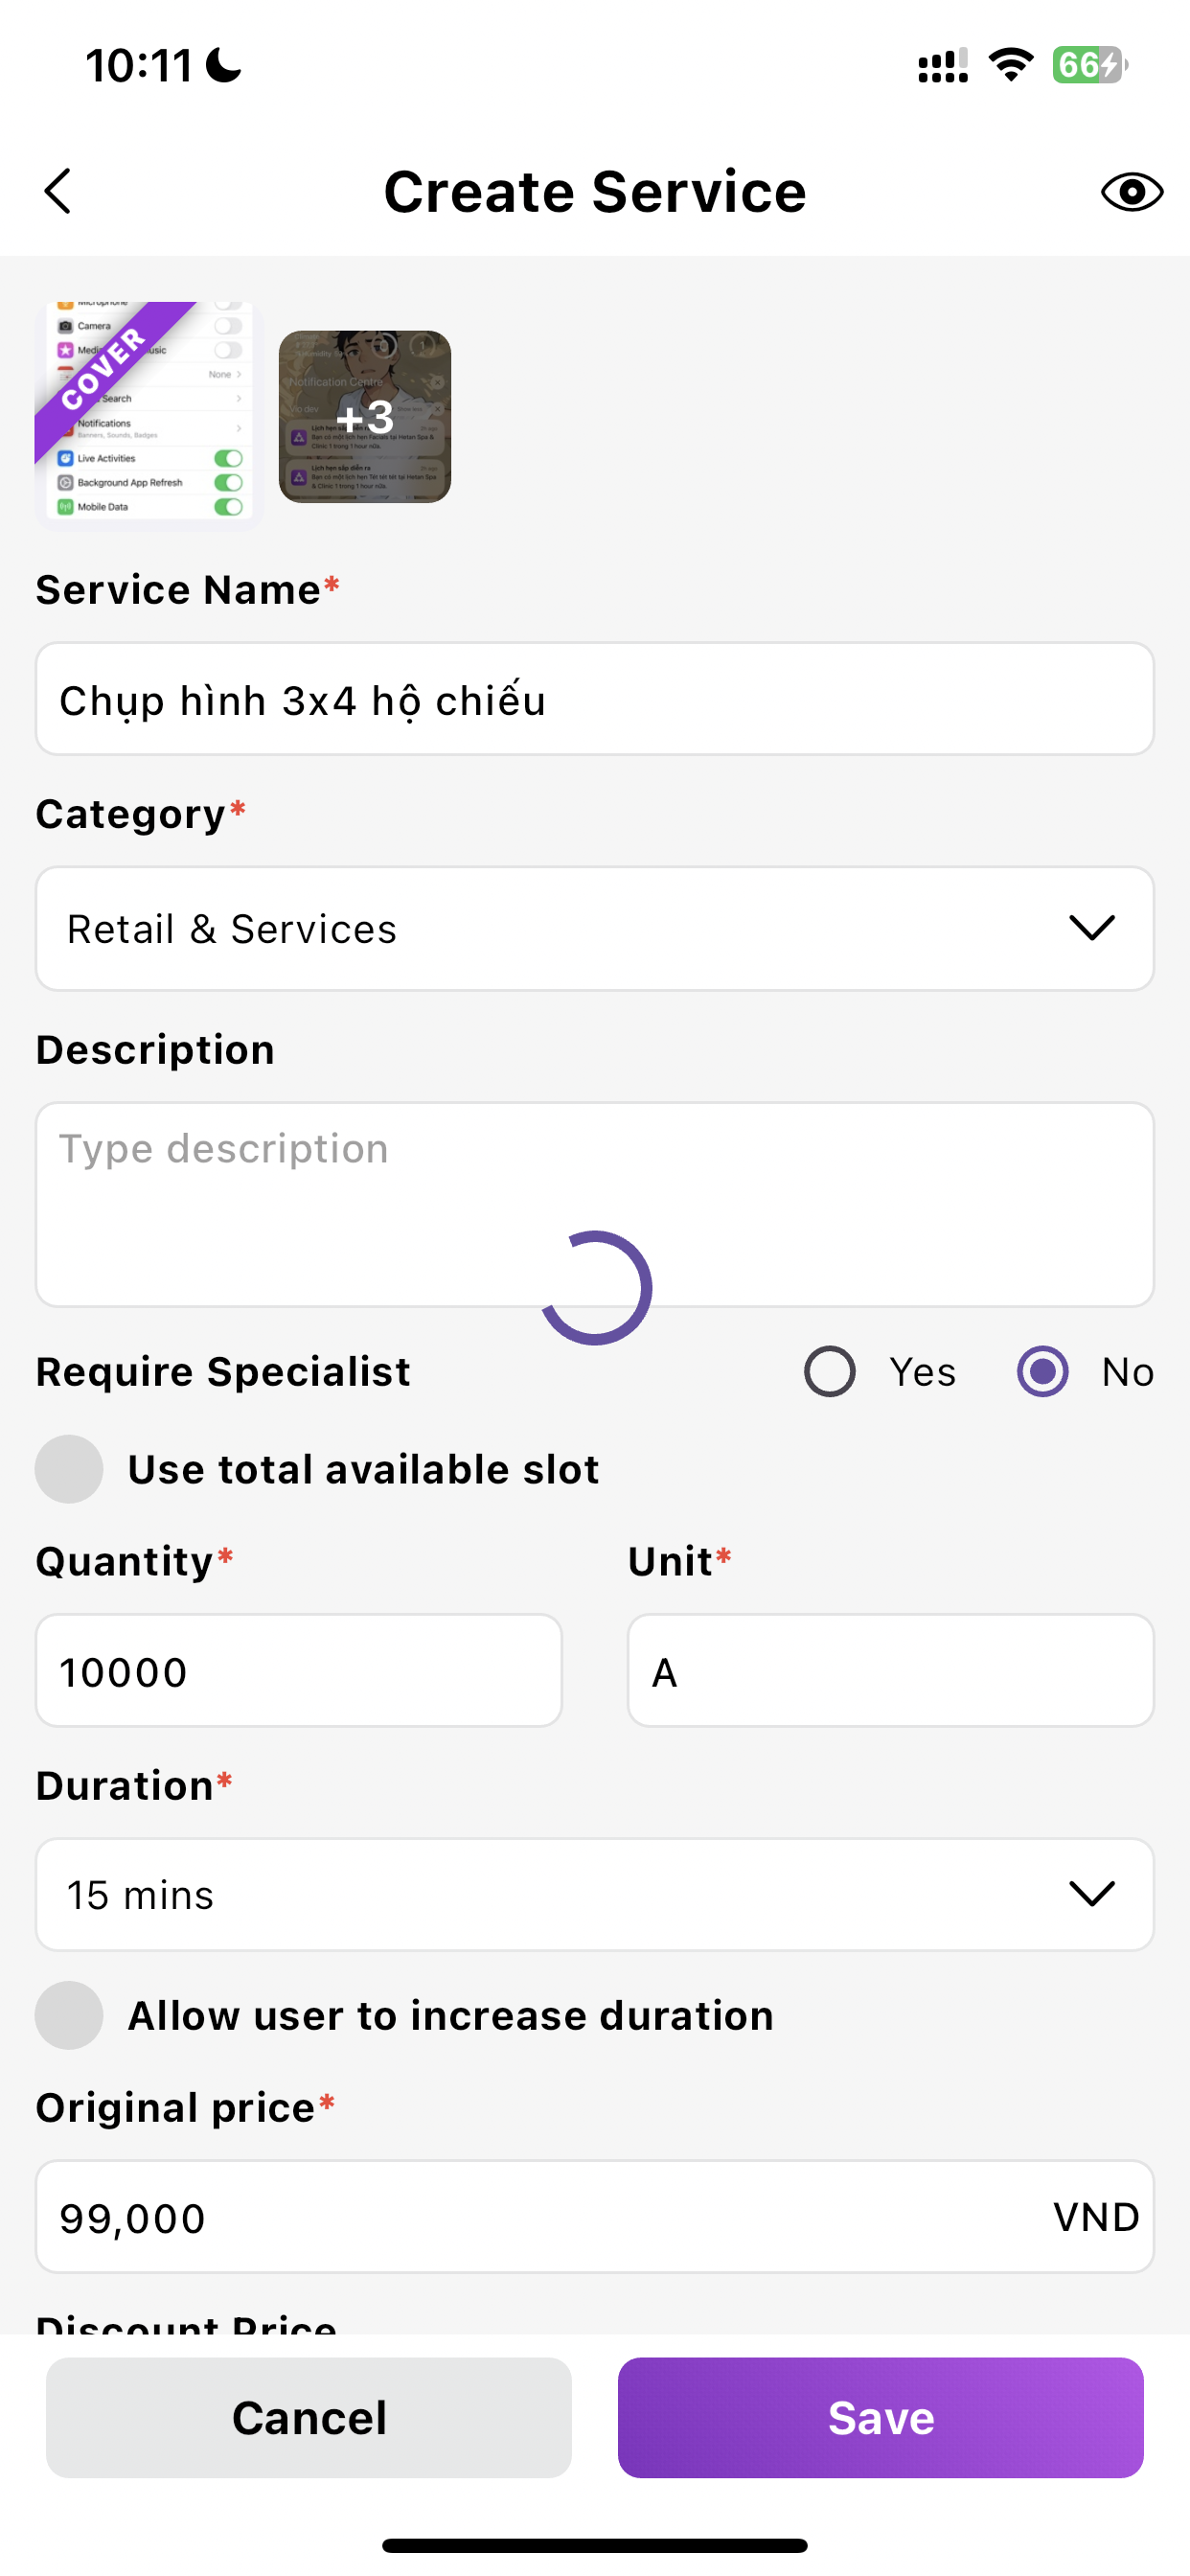
Task: Open the Category dropdown Retail & Services
Action: pyautogui.click(x=594, y=928)
